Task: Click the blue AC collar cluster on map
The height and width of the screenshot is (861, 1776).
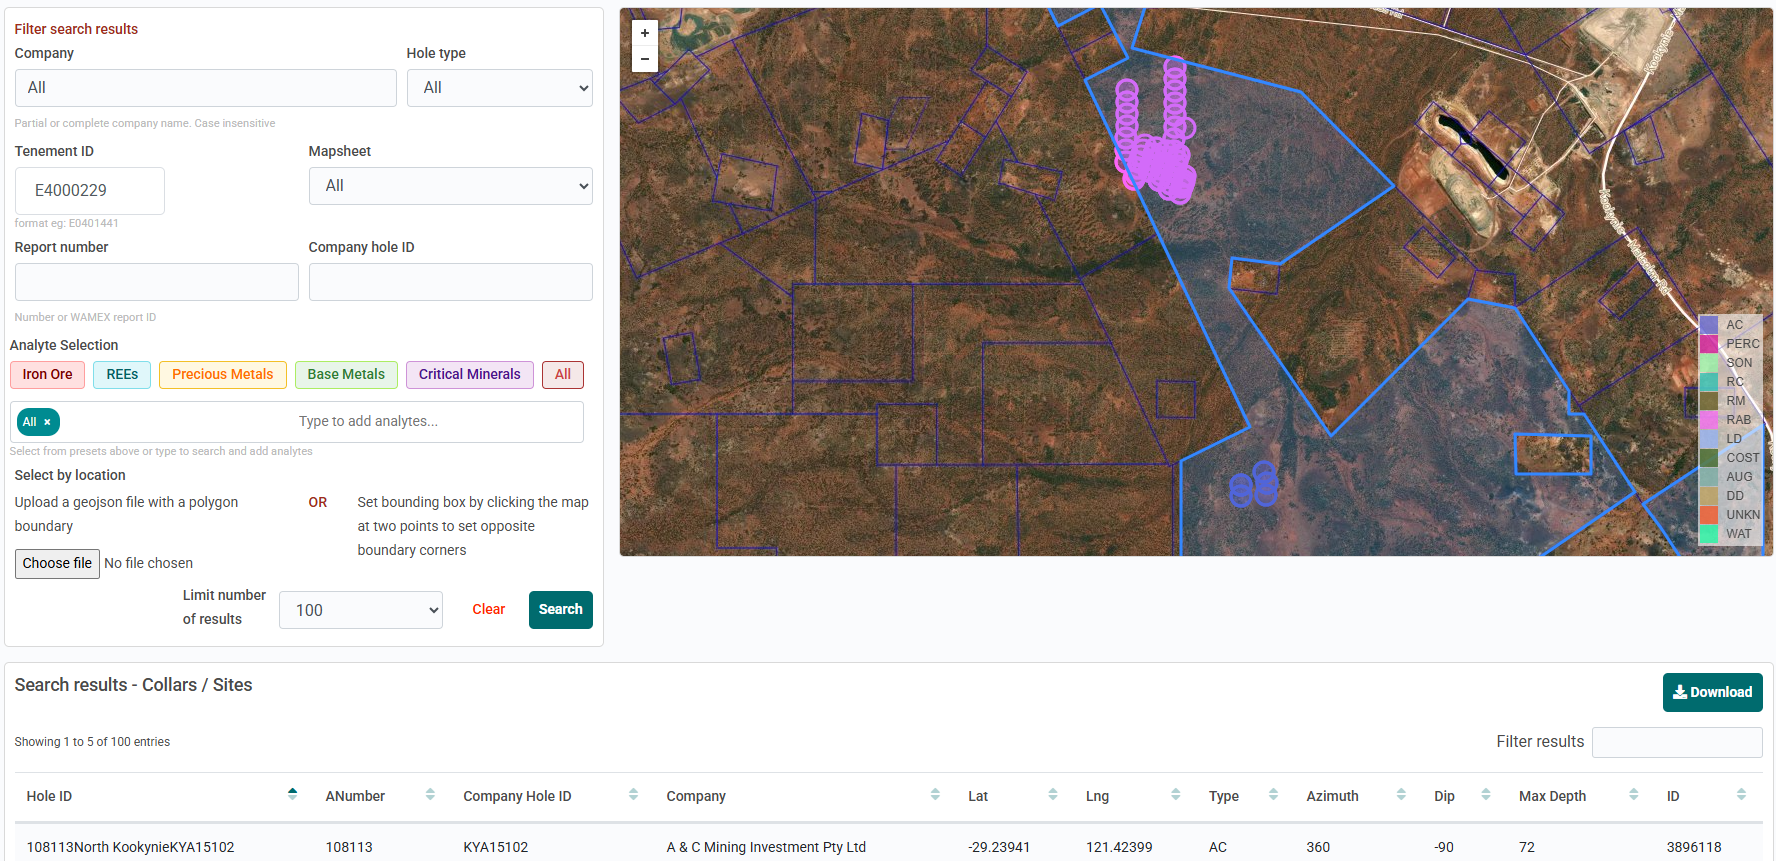Action: click(1254, 485)
